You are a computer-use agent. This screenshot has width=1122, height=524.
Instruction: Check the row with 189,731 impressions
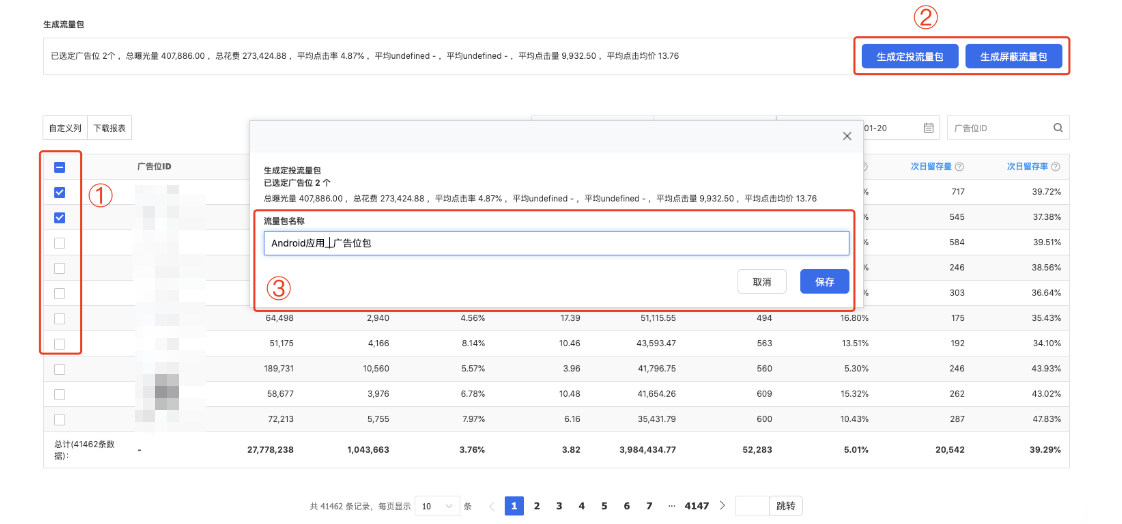(59, 369)
